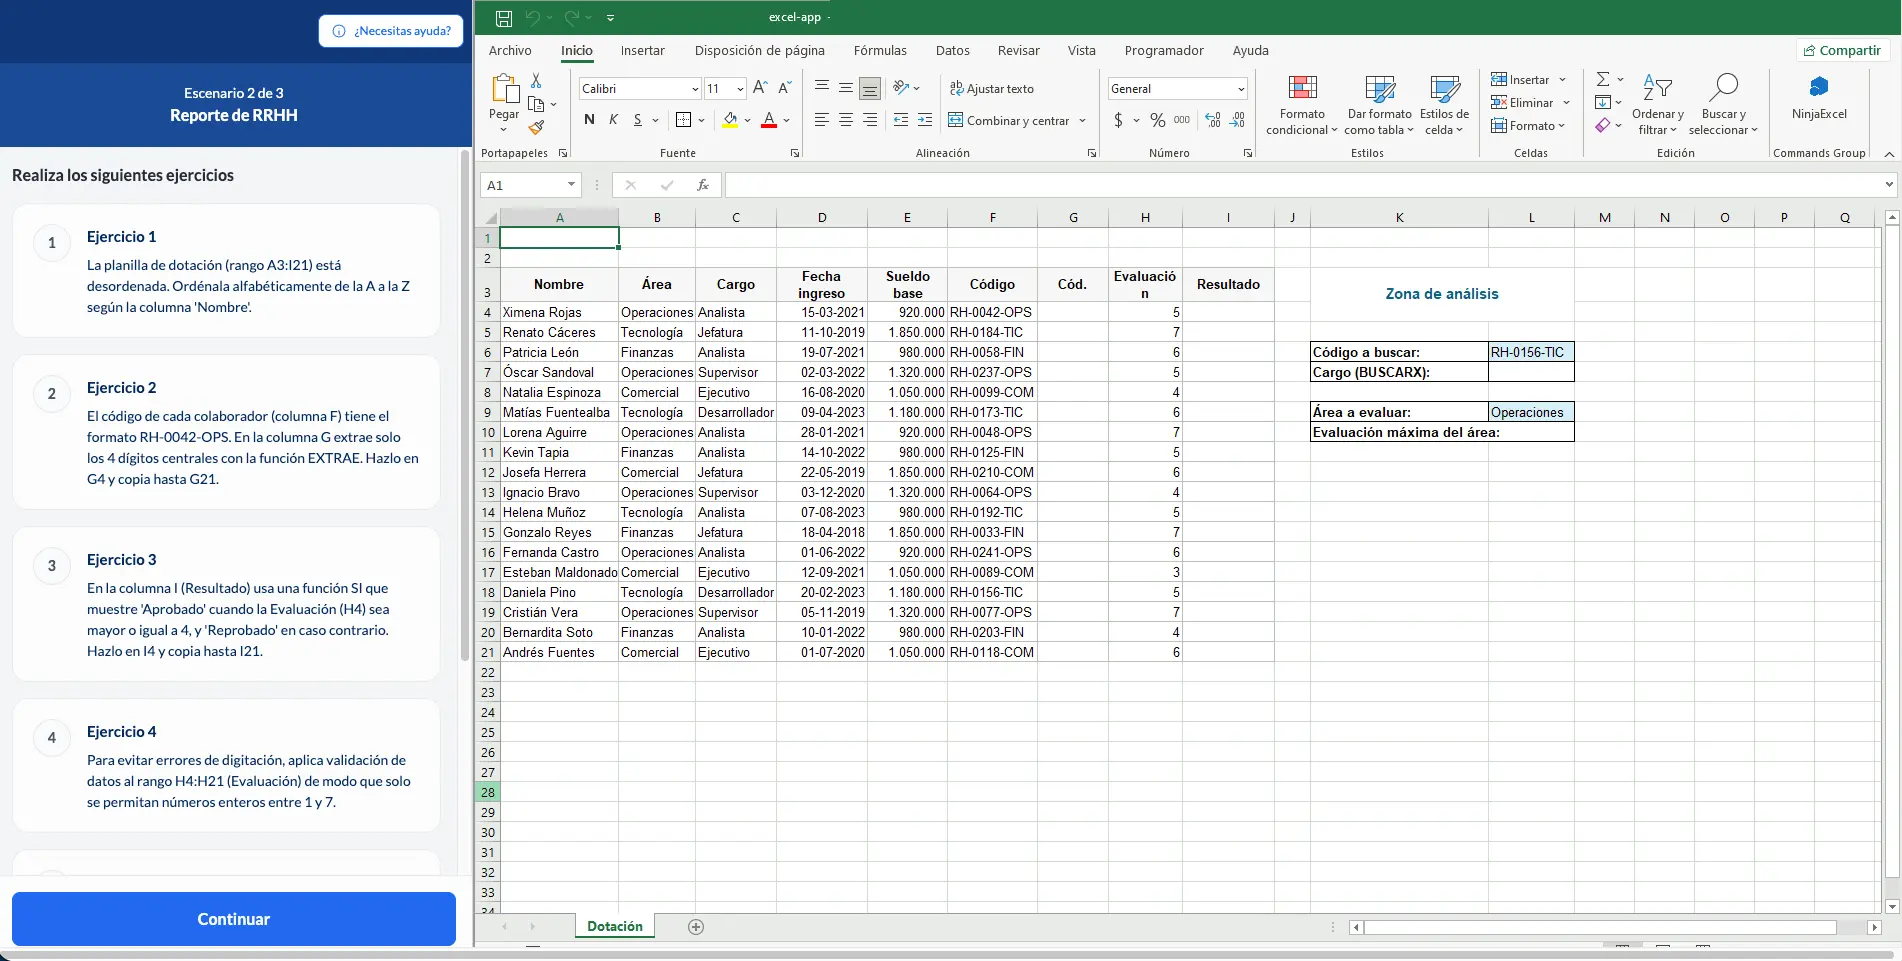Click the Compartir button
The height and width of the screenshot is (961, 1902).
1841,50
